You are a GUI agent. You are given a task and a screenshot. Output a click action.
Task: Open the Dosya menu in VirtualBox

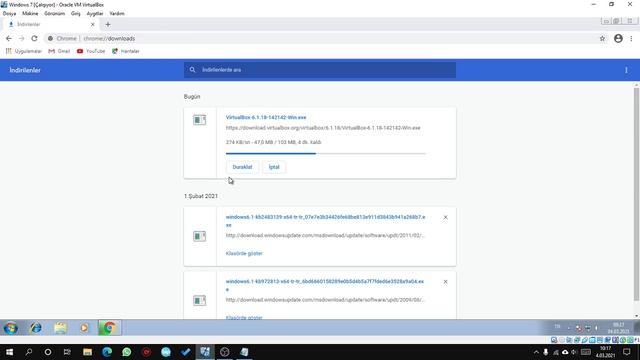pyautogui.click(x=9, y=13)
